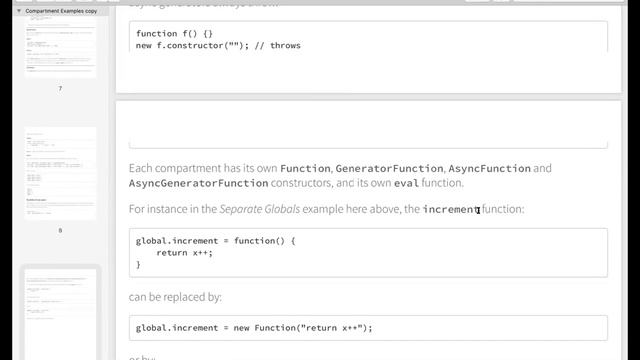This screenshot has width=640, height=360.
Task: Select the Compartment Examples copy sidebar title
Action: (61, 11)
